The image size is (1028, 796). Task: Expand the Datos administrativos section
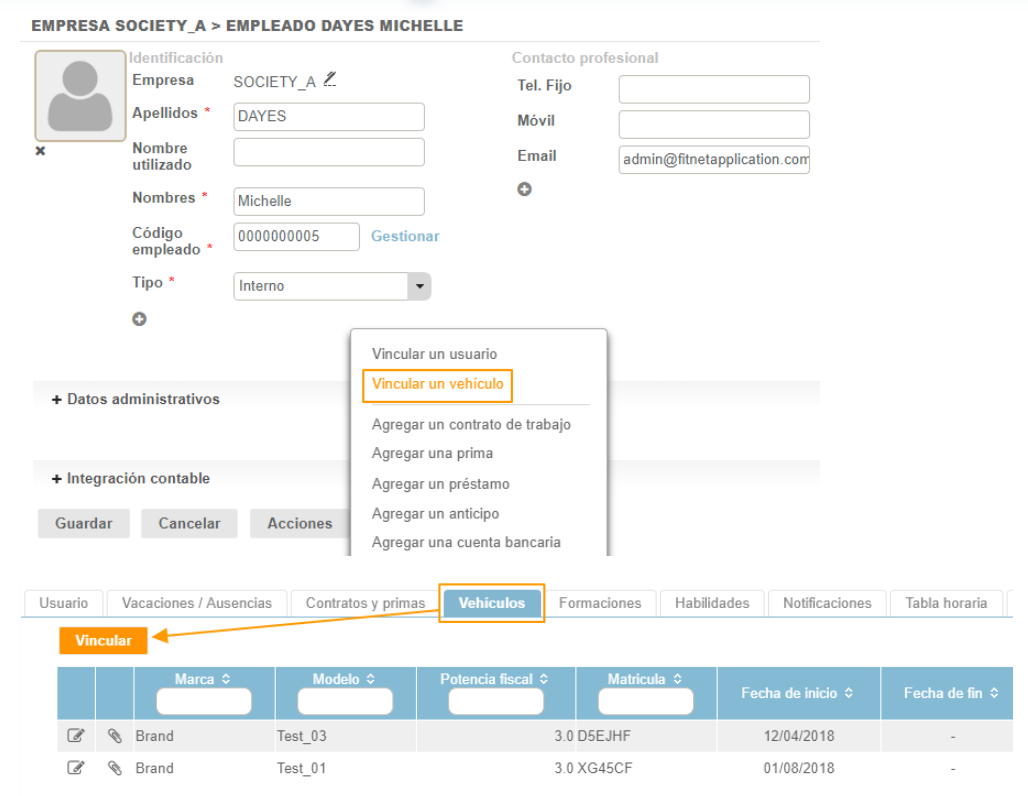(136, 399)
